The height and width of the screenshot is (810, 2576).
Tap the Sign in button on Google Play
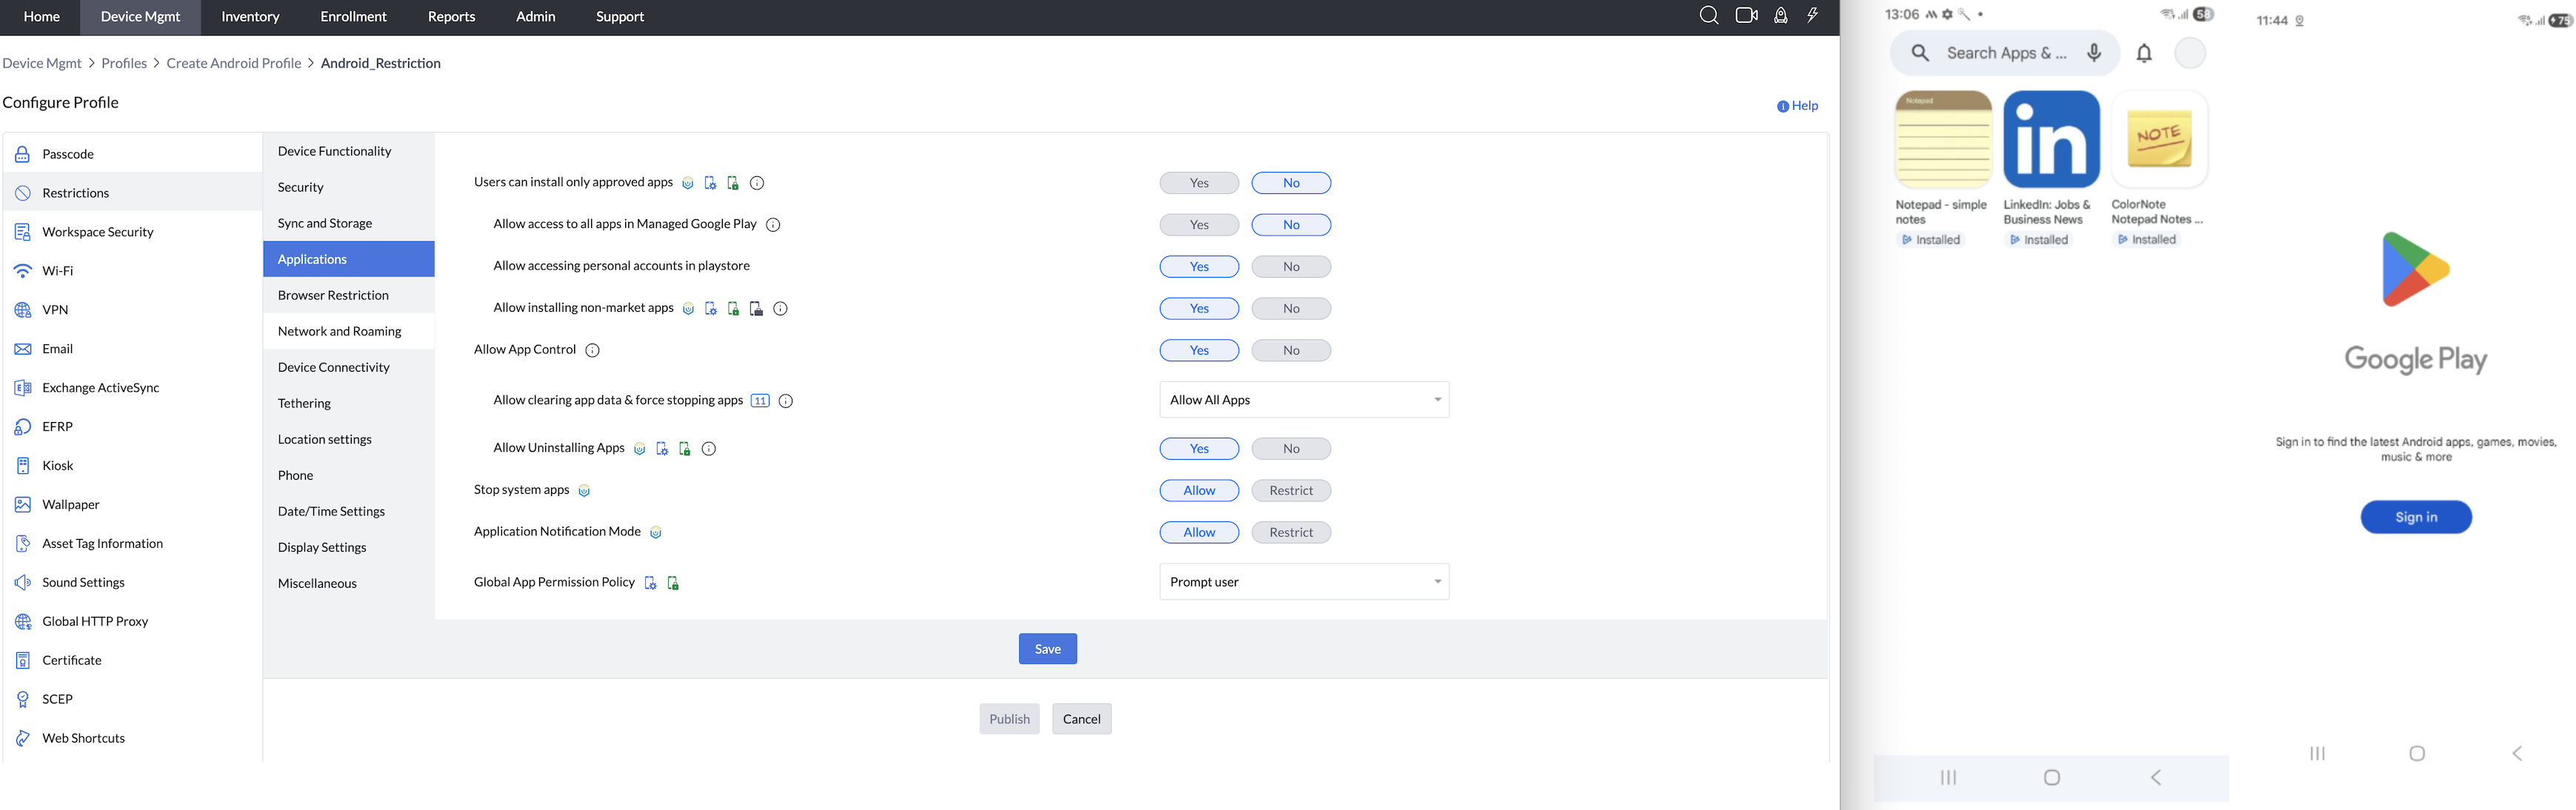pyautogui.click(x=2415, y=517)
